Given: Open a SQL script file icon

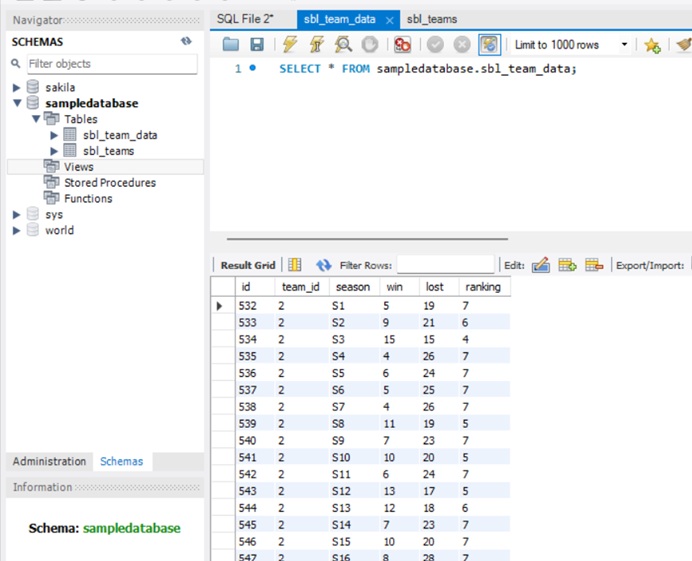Looking at the screenshot, I should [231, 45].
